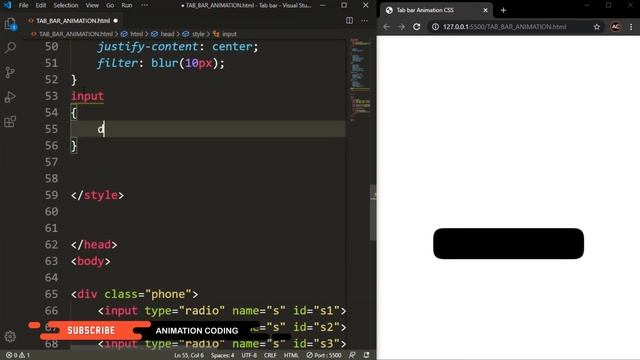Open the Manage gear in activity bar
This screenshot has height=360, width=640.
pyautogui.click(x=10, y=336)
